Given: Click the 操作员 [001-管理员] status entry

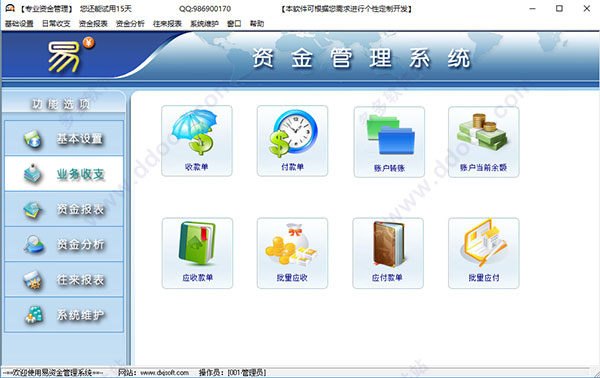Looking at the screenshot, I should (232, 372).
